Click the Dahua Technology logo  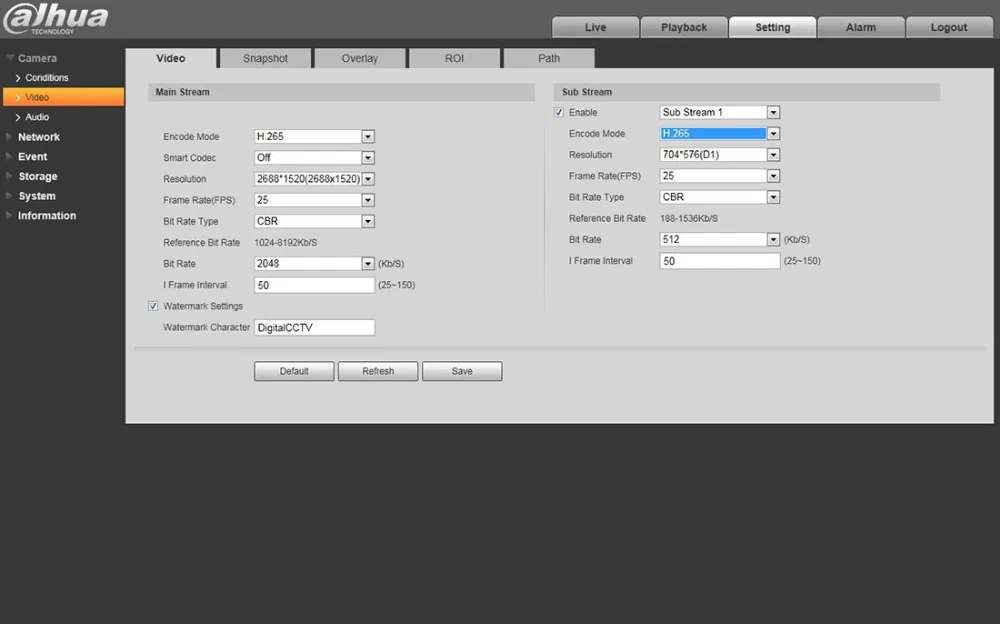click(56, 19)
